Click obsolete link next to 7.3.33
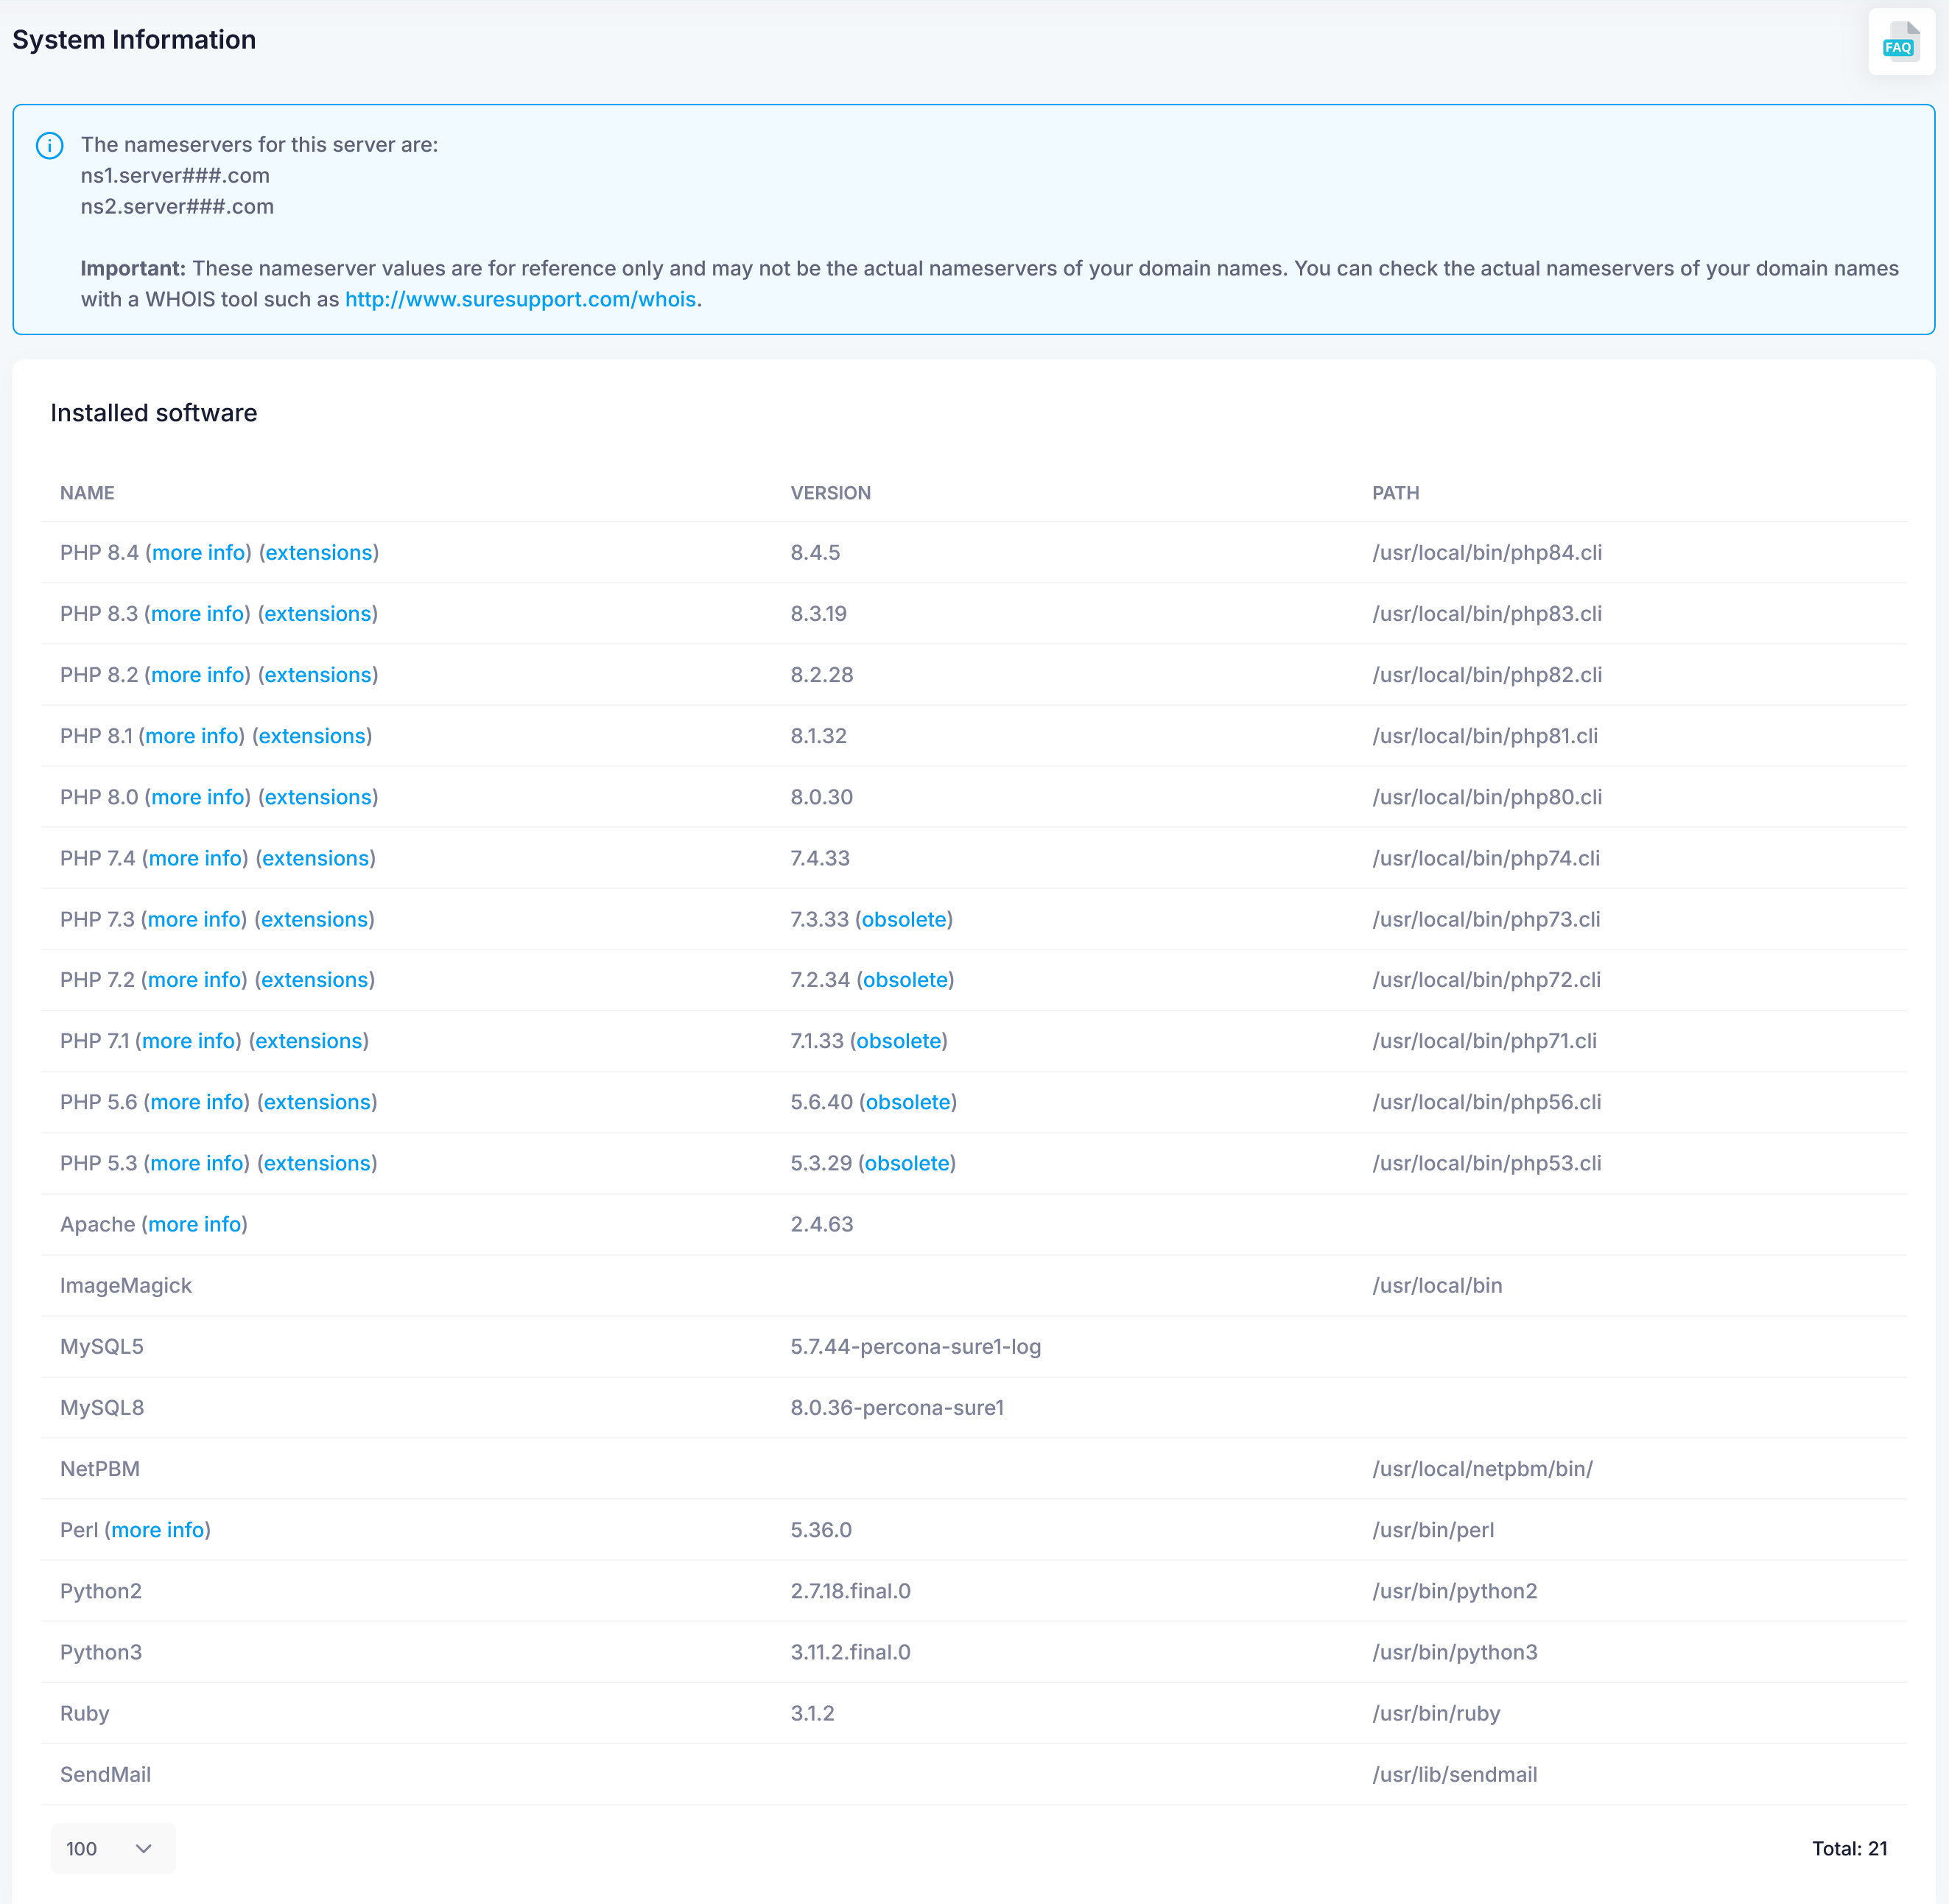 pos(904,918)
